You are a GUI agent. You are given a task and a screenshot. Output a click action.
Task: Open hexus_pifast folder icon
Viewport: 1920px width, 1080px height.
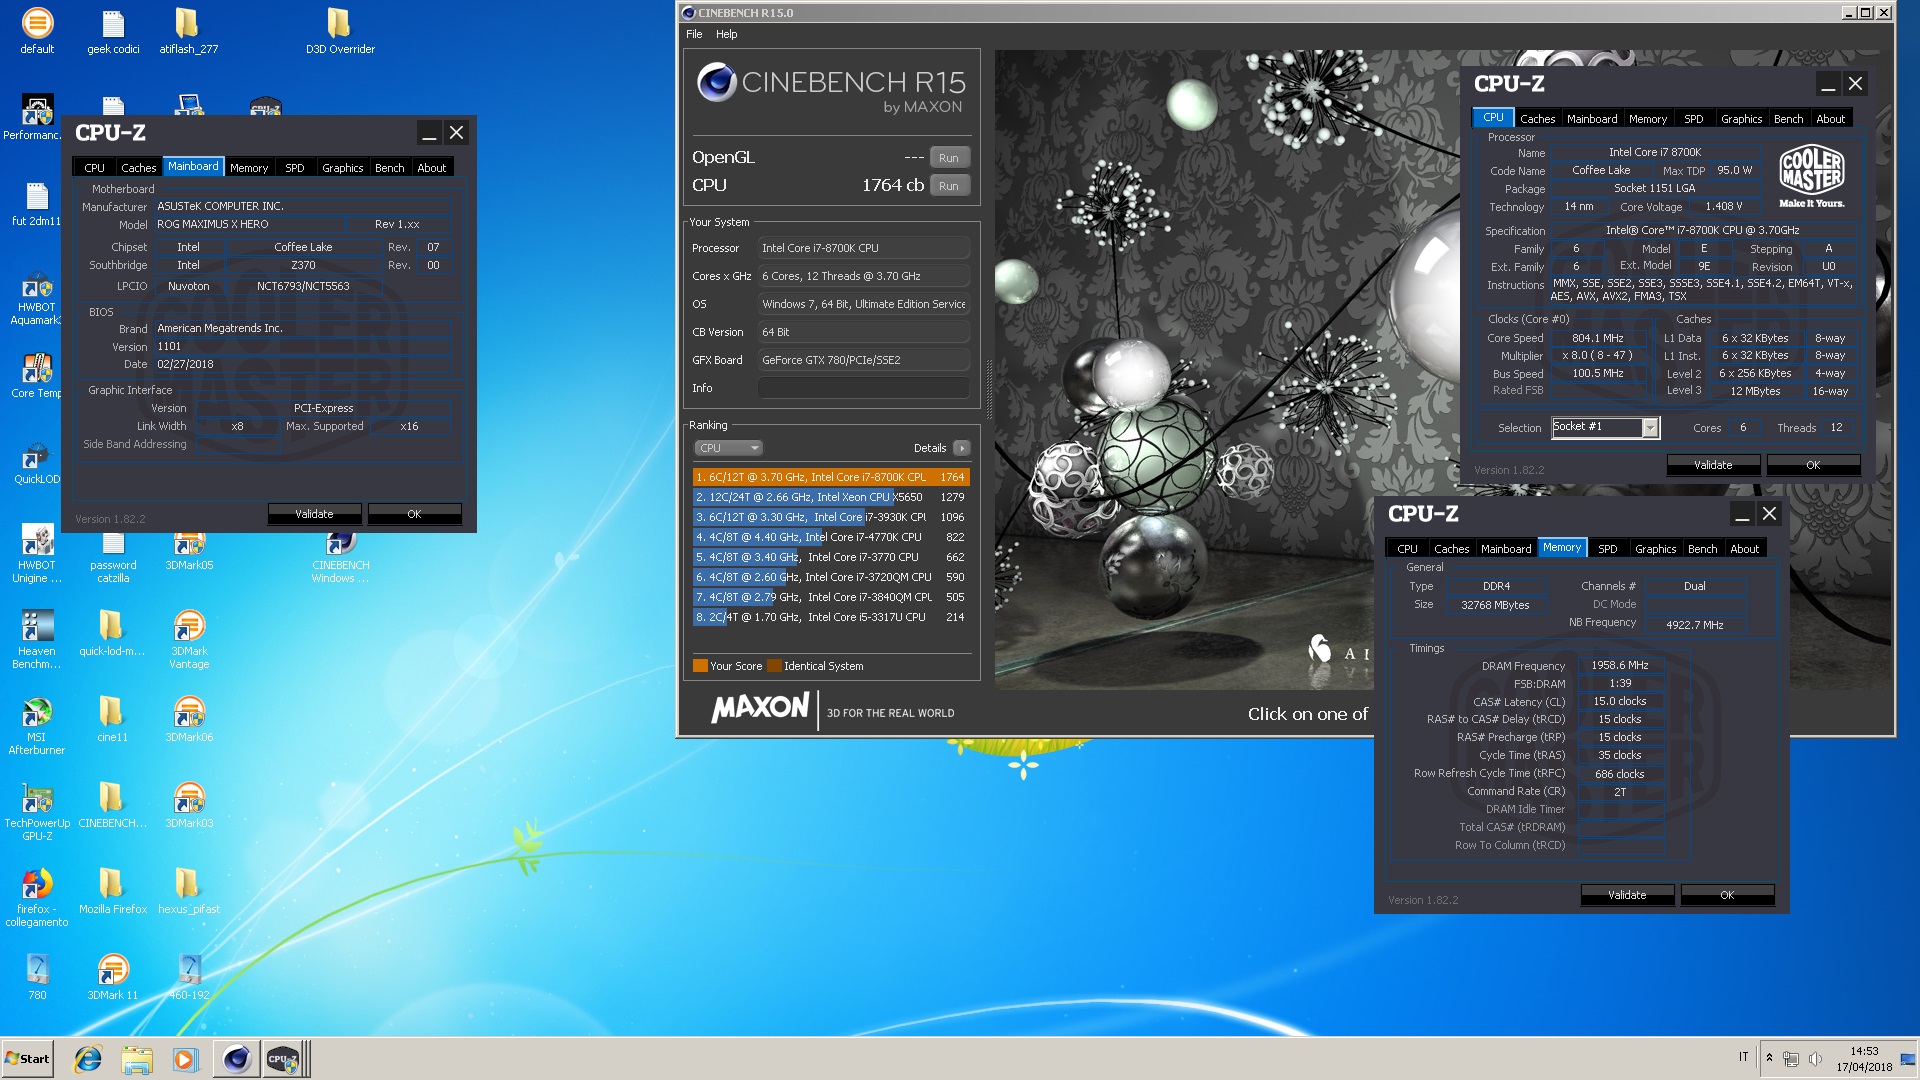pyautogui.click(x=188, y=892)
